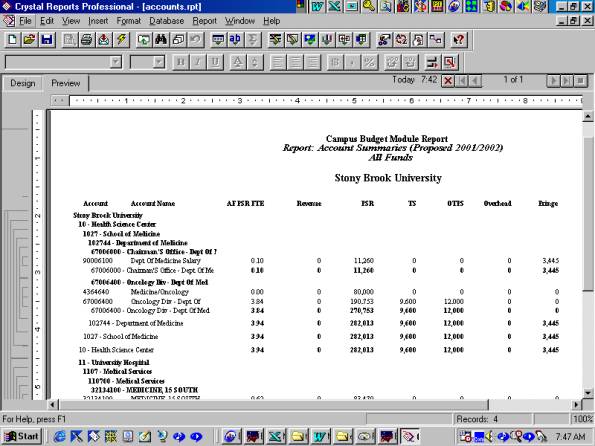Toggle italic formatting button

(x=198, y=62)
